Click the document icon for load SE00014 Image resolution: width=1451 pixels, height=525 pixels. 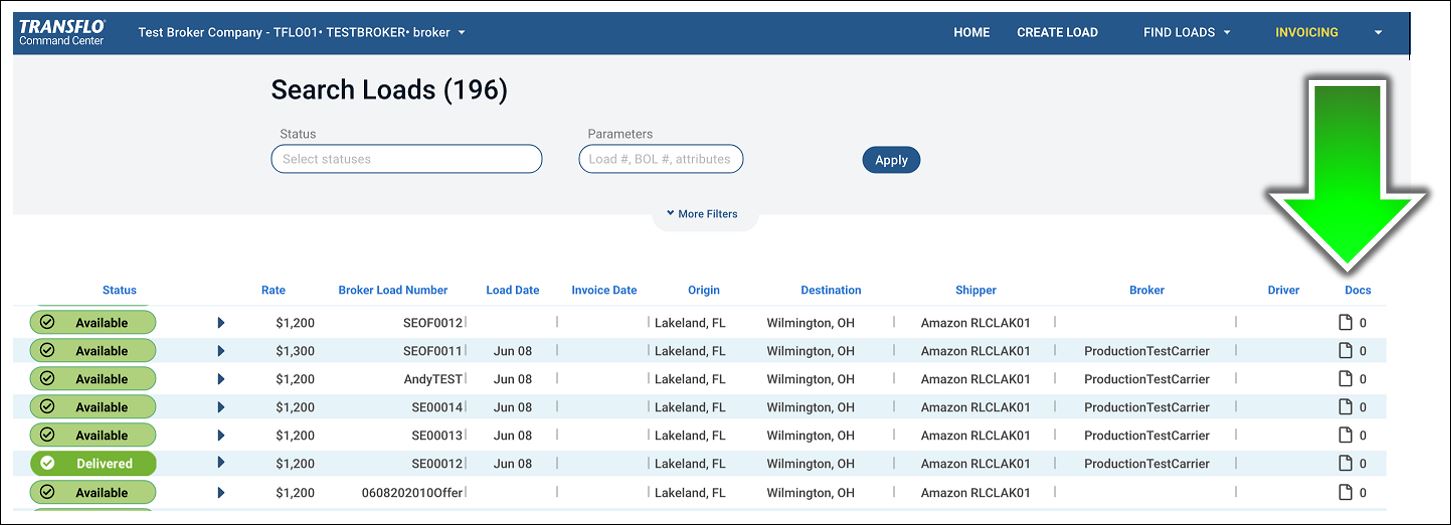point(1345,407)
